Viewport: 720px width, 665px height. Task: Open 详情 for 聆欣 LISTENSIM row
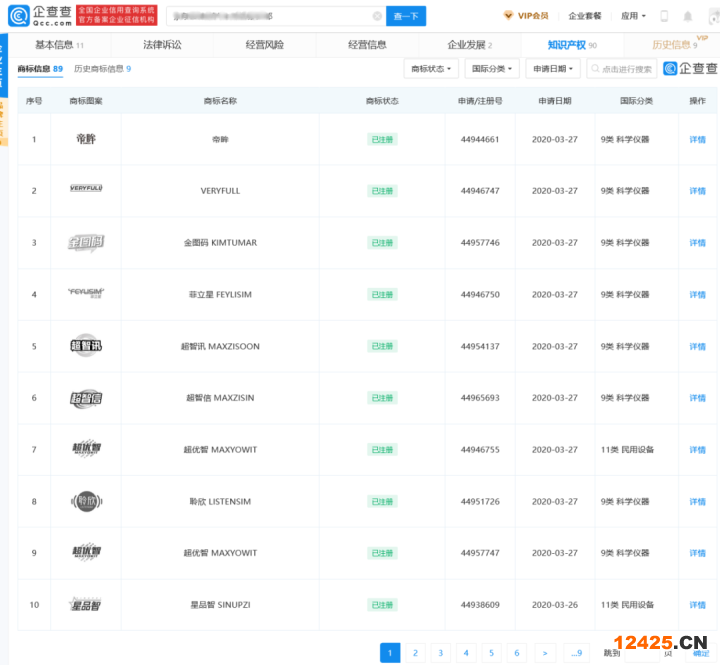click(x=697, y=502)
